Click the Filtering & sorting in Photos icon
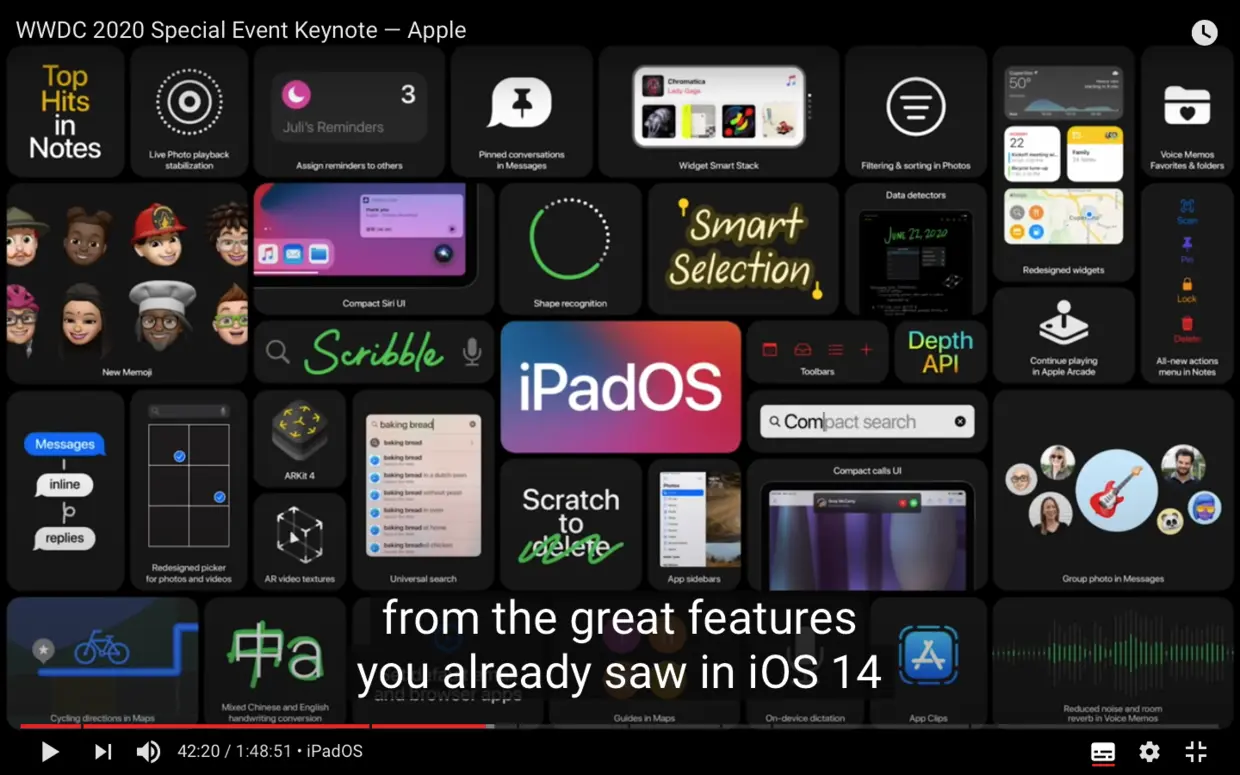The width and height of the screenshot is (1240, 775). coord(915,108)
